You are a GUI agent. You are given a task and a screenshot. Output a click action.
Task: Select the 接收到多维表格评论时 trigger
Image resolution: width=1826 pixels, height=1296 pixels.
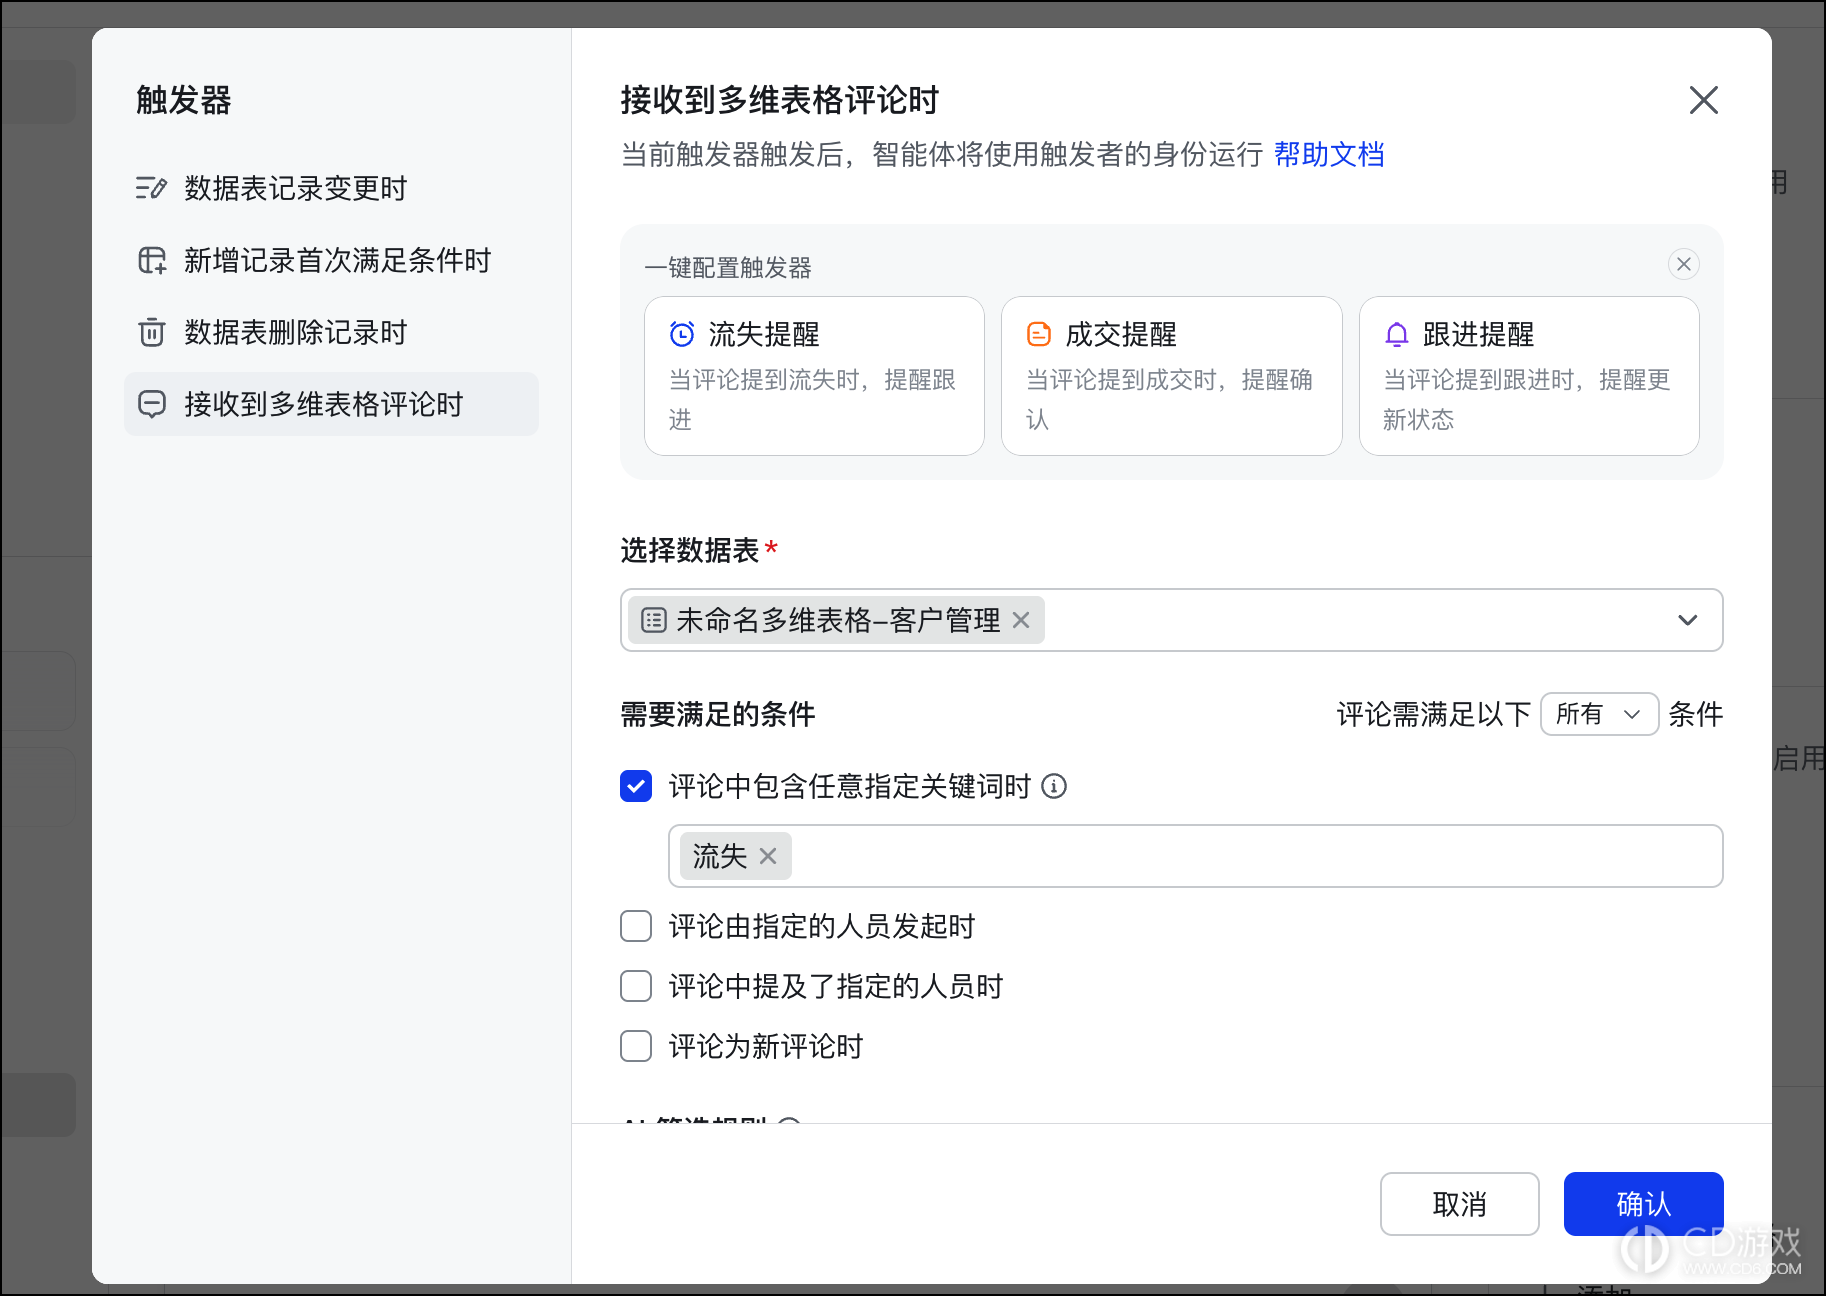[x=331, y=404]
